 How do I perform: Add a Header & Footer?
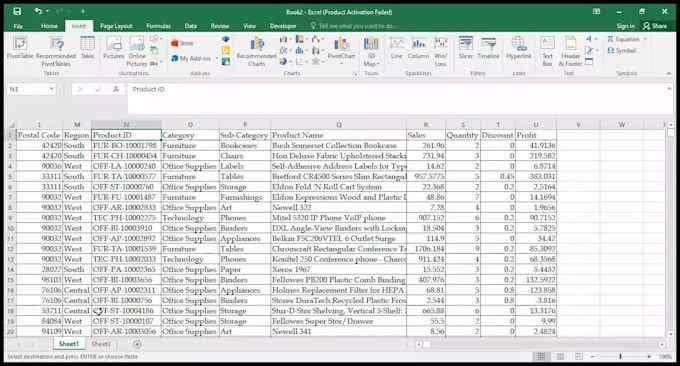(570, 51)
